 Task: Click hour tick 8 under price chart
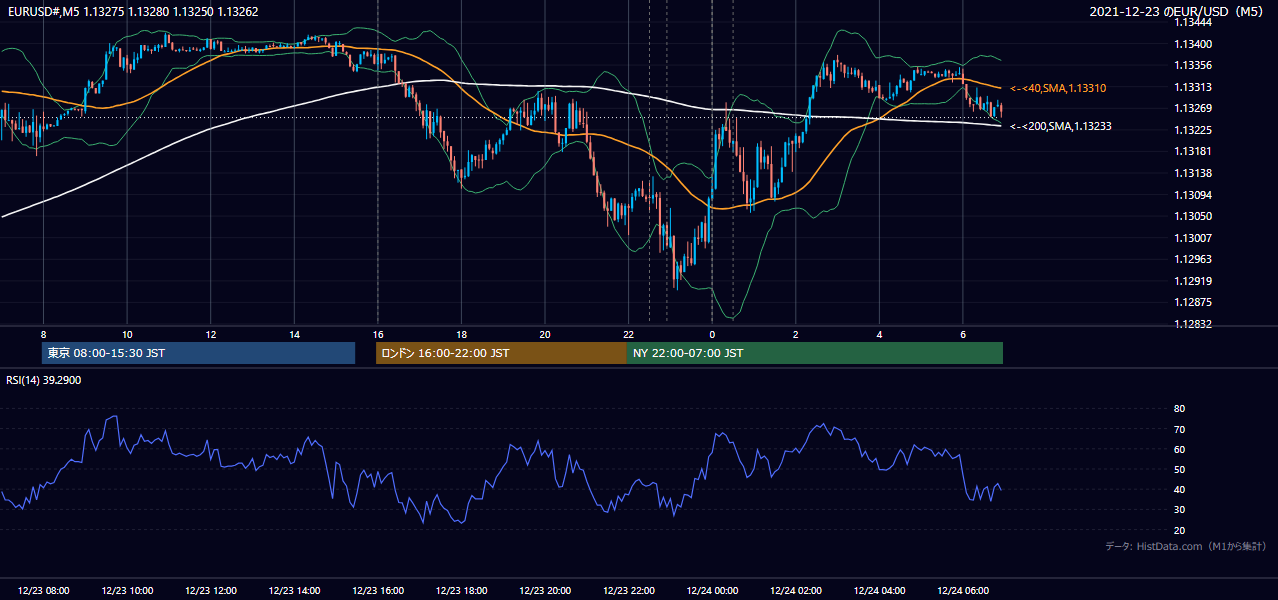43,334
